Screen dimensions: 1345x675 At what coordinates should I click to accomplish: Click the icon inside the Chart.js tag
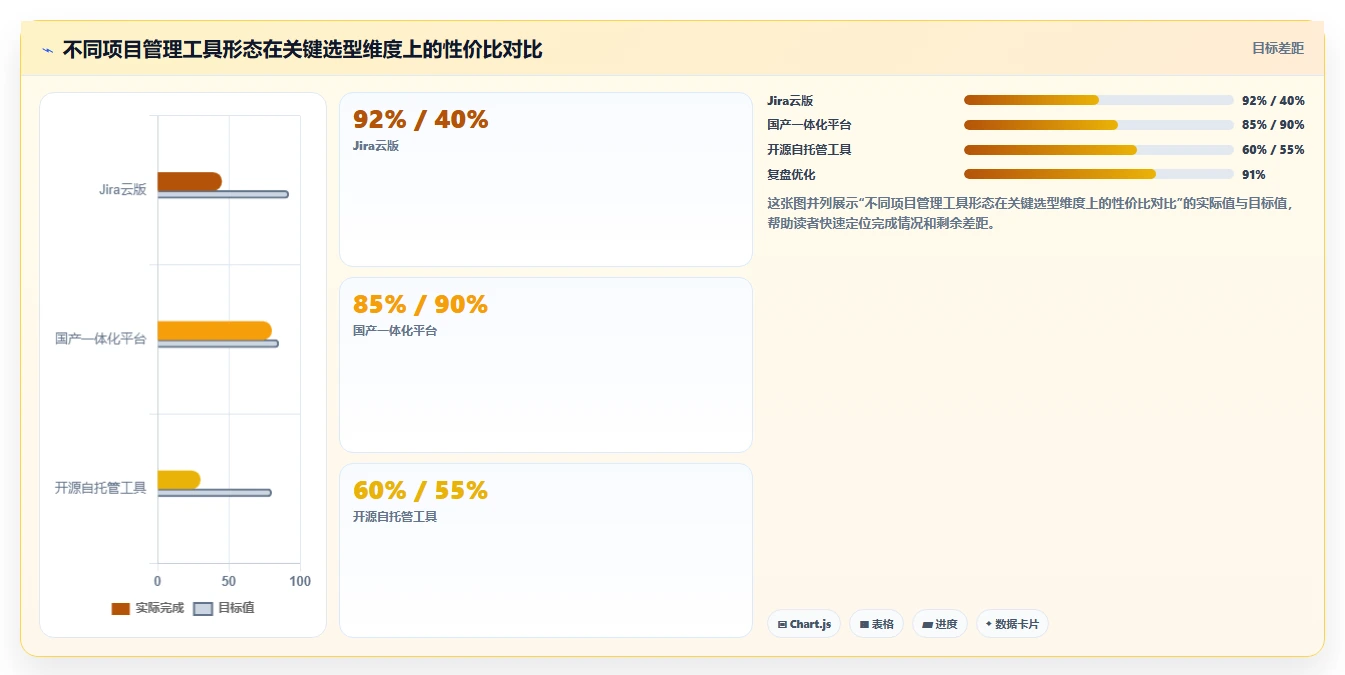pyautogui.click(x=782, y=624)
